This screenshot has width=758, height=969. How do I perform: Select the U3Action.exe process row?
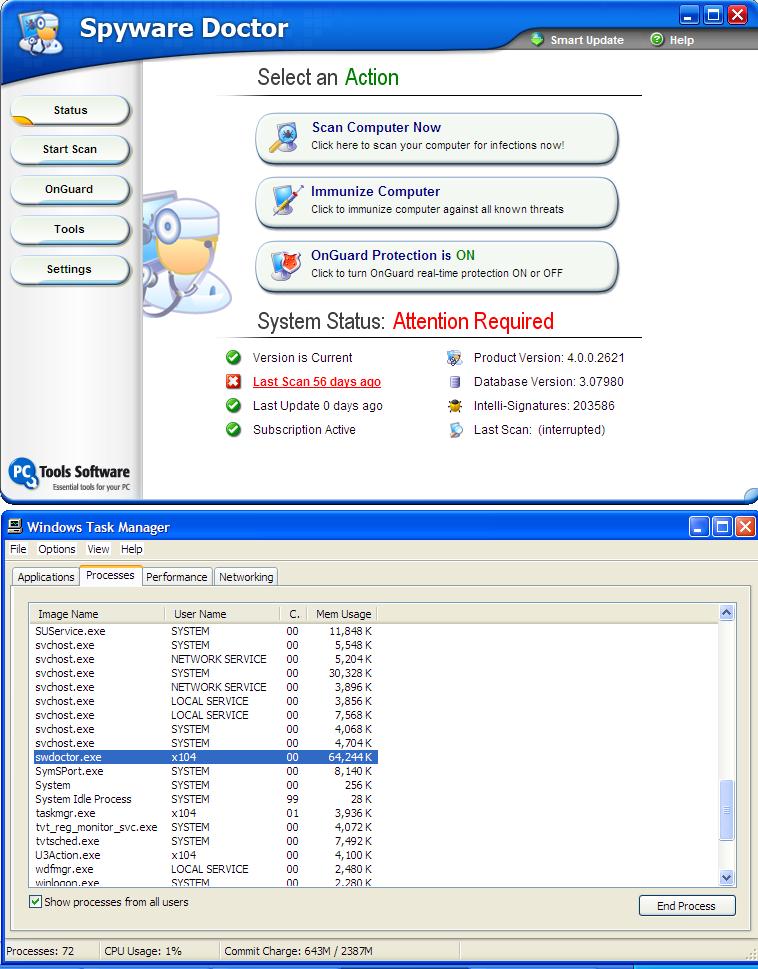pos(205,855)
